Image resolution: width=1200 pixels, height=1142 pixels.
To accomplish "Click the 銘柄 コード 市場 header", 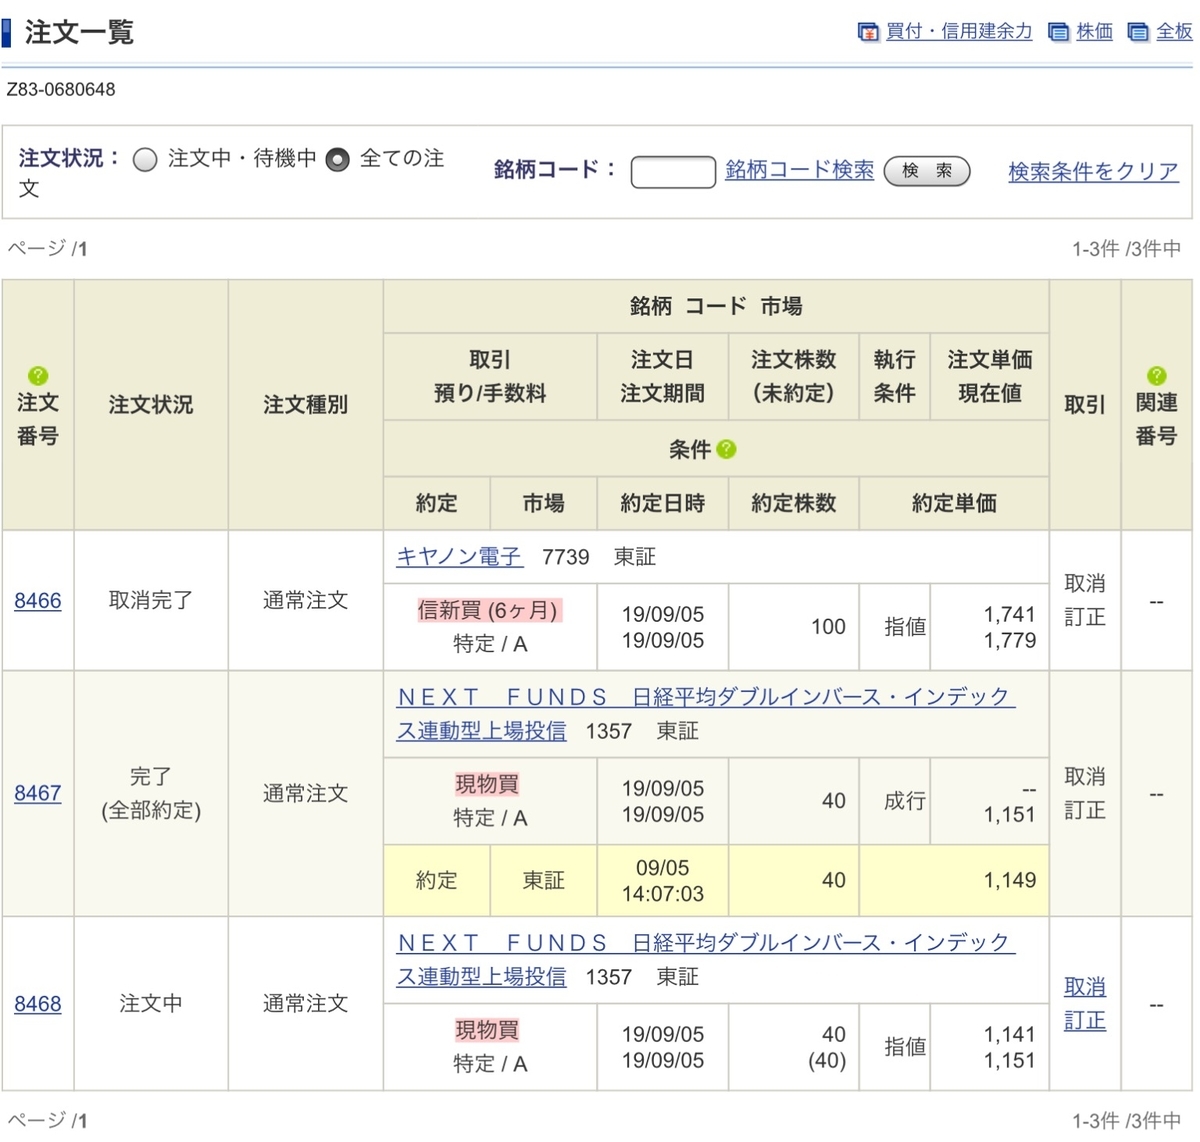I will coord(716,307).
